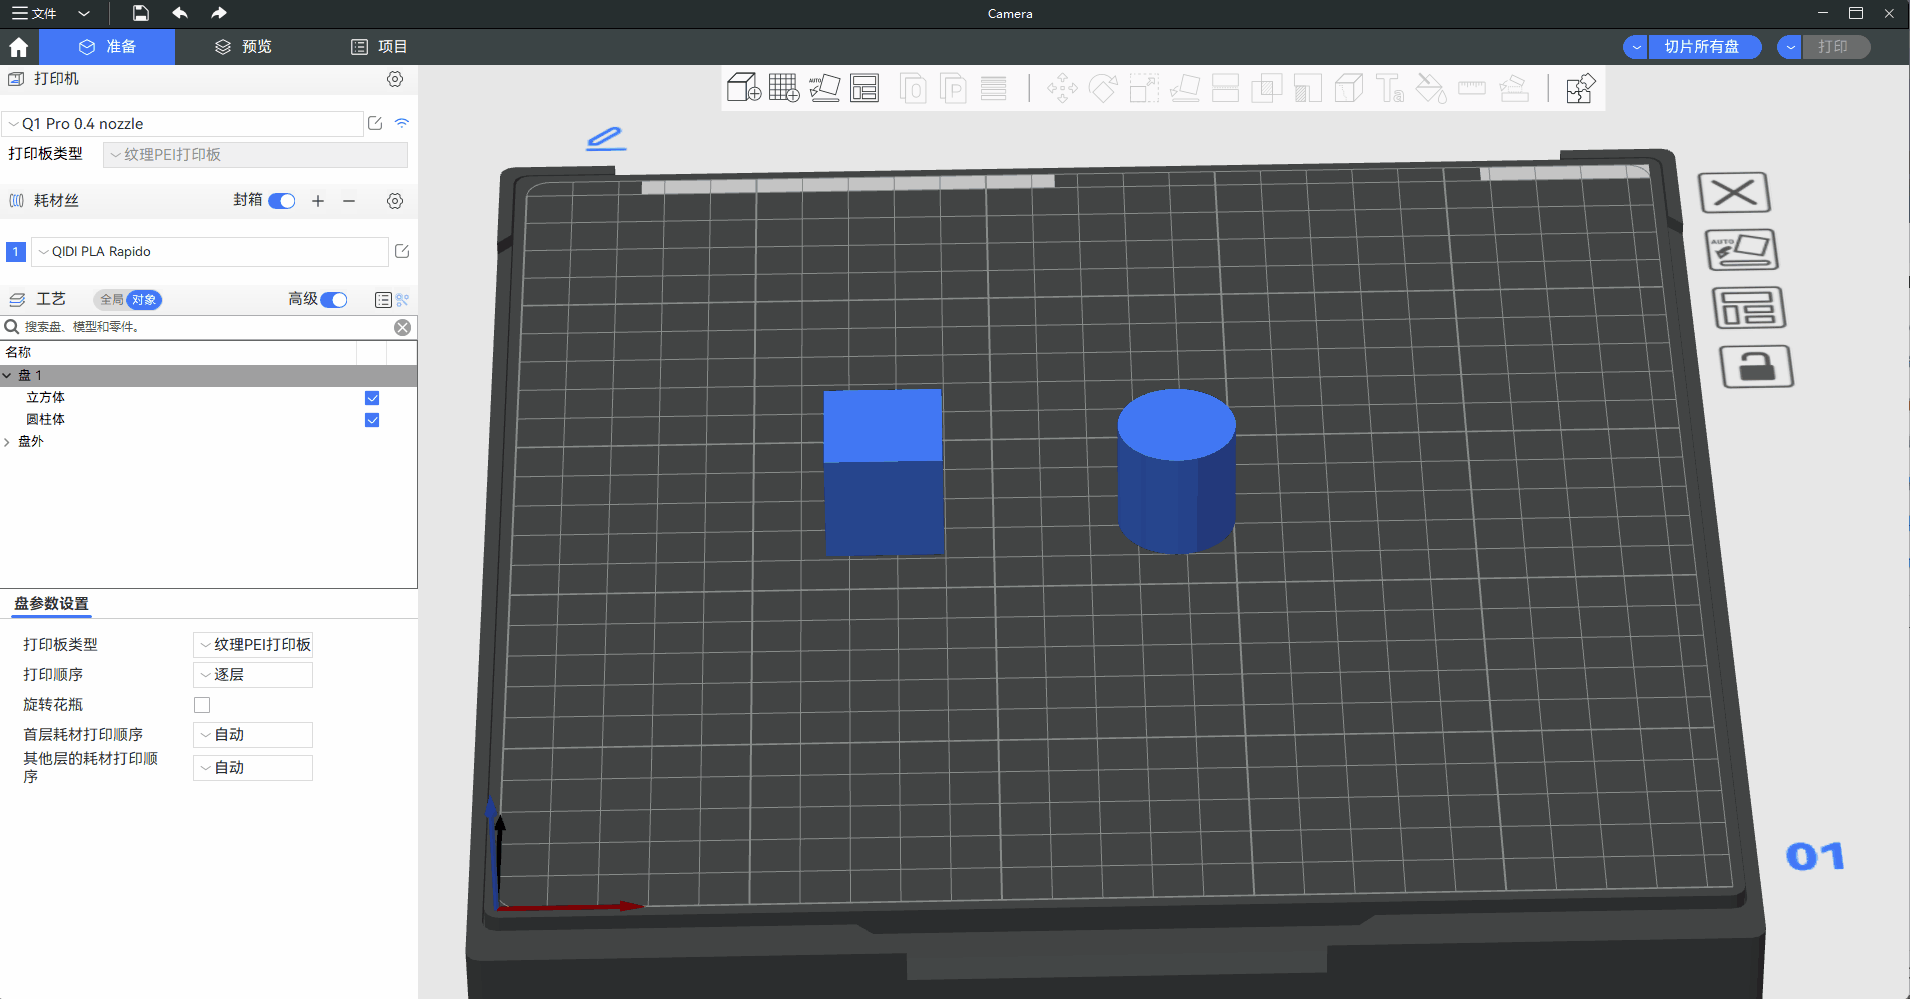Click the Add model (cube plus) toolbar icon
This screenshot has height=999, width=1910.
[x=743, y=88]
